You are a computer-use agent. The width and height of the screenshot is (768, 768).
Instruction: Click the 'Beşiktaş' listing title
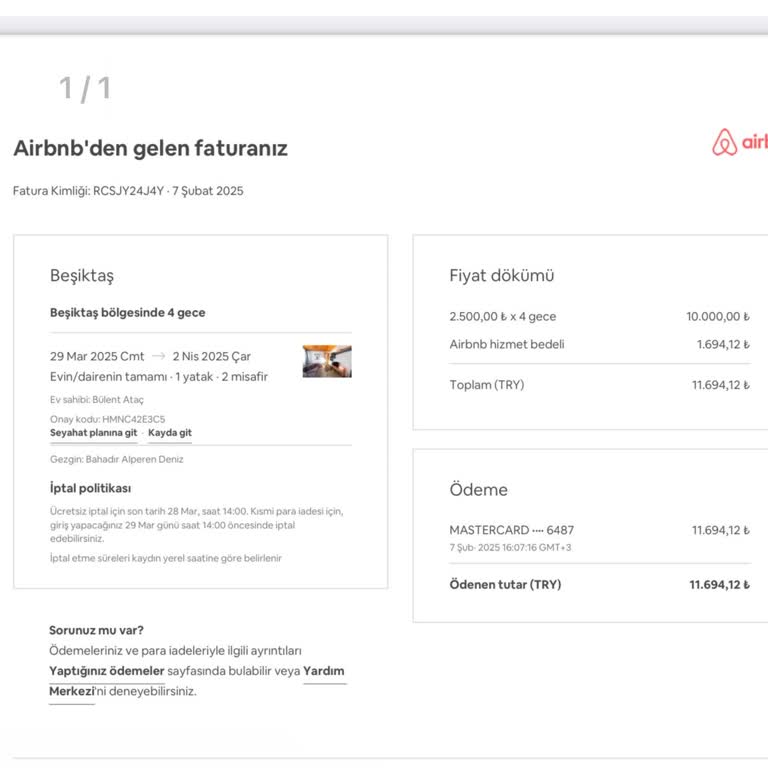tap(82, 276)
